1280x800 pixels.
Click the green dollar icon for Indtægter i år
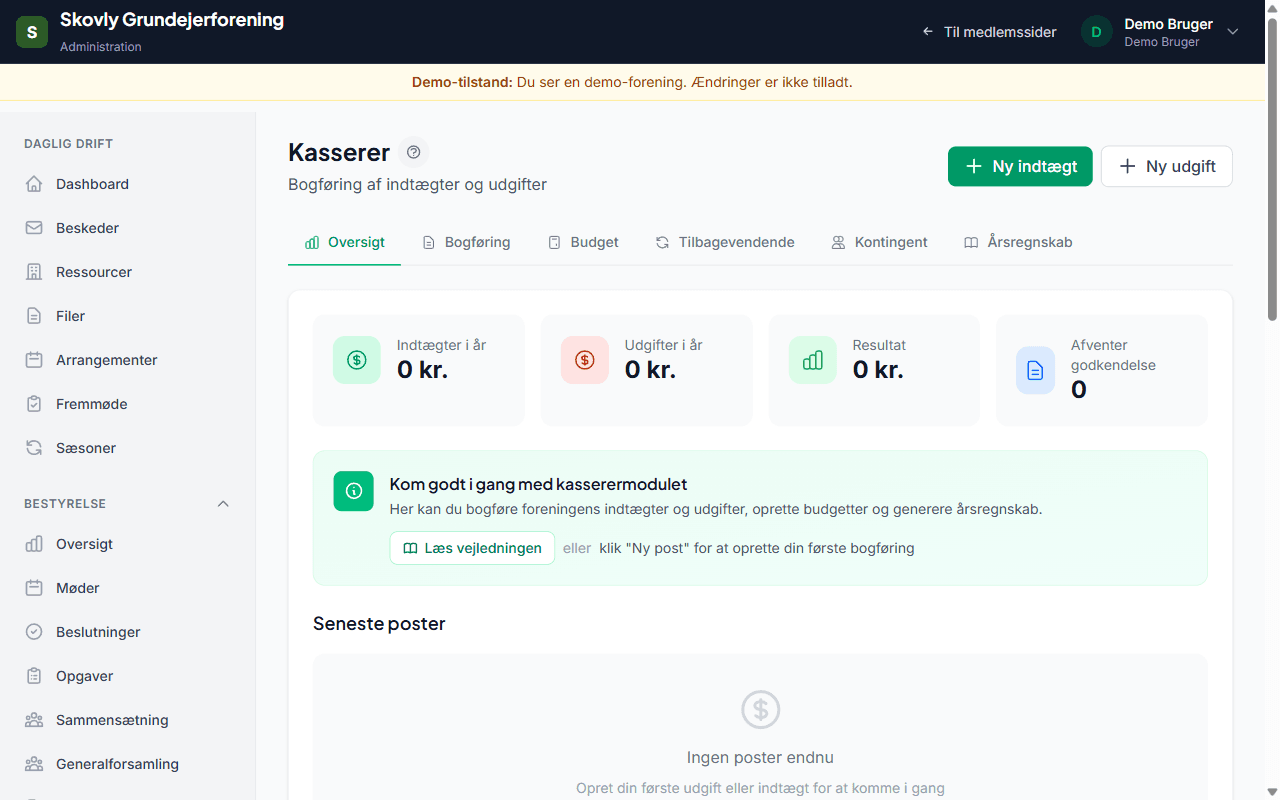tap(357, 360)
